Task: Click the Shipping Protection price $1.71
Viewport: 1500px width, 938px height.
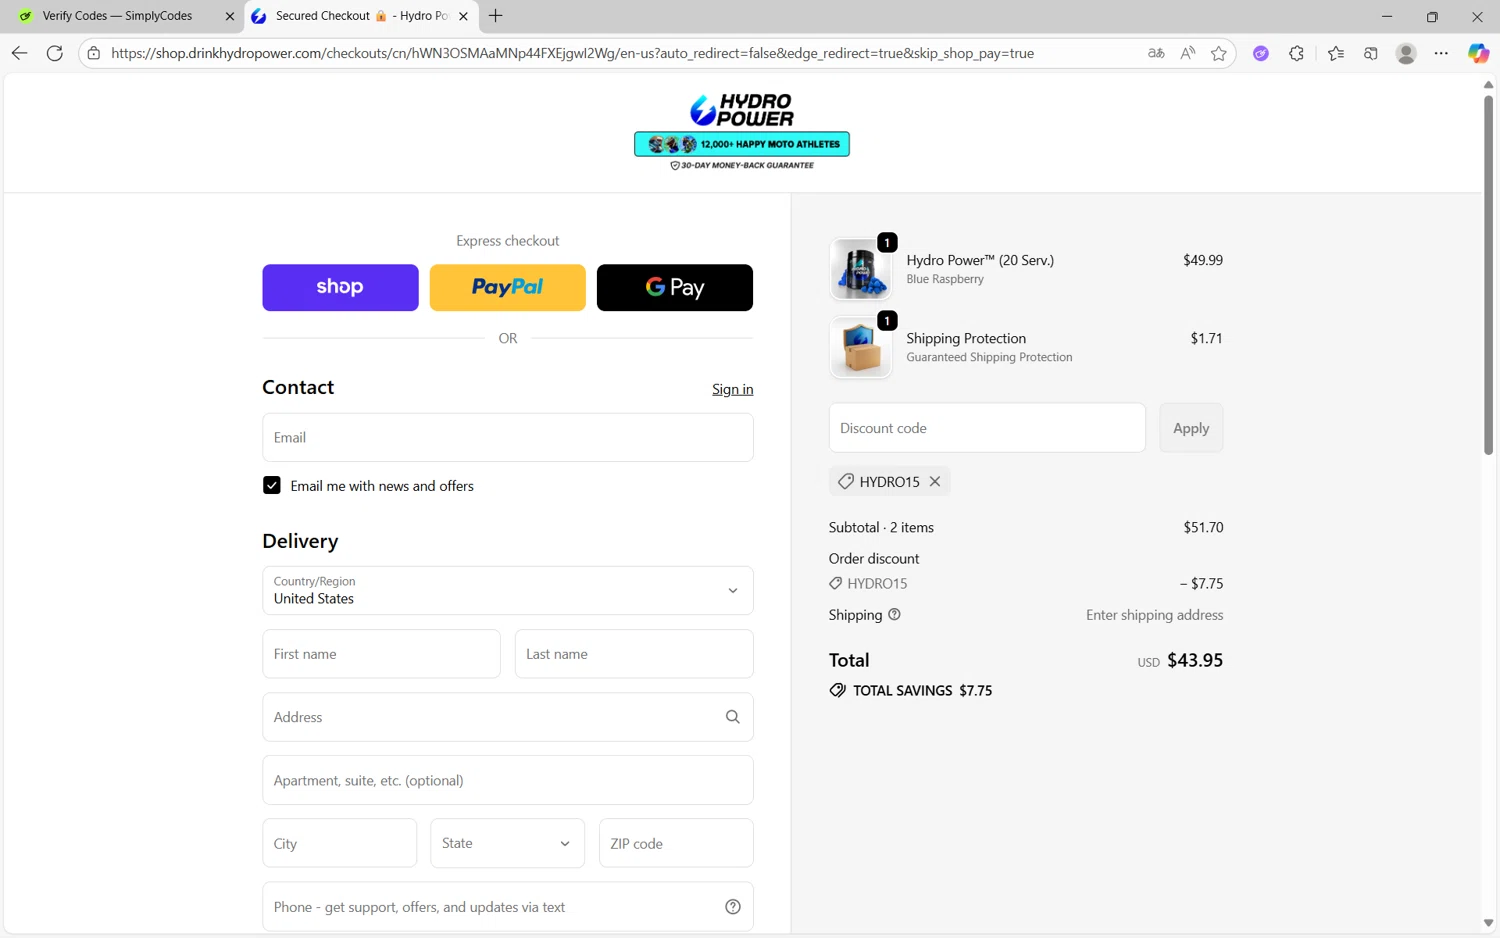Action: pos(1206,338)
